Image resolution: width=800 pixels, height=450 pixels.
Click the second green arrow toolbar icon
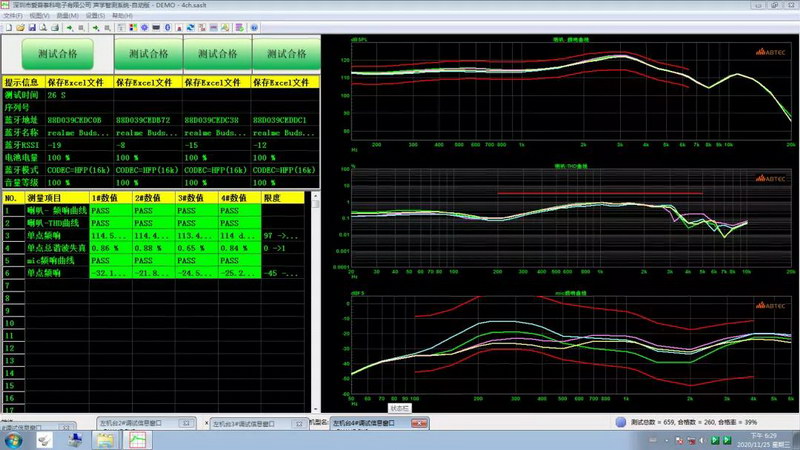pos(96,28)
